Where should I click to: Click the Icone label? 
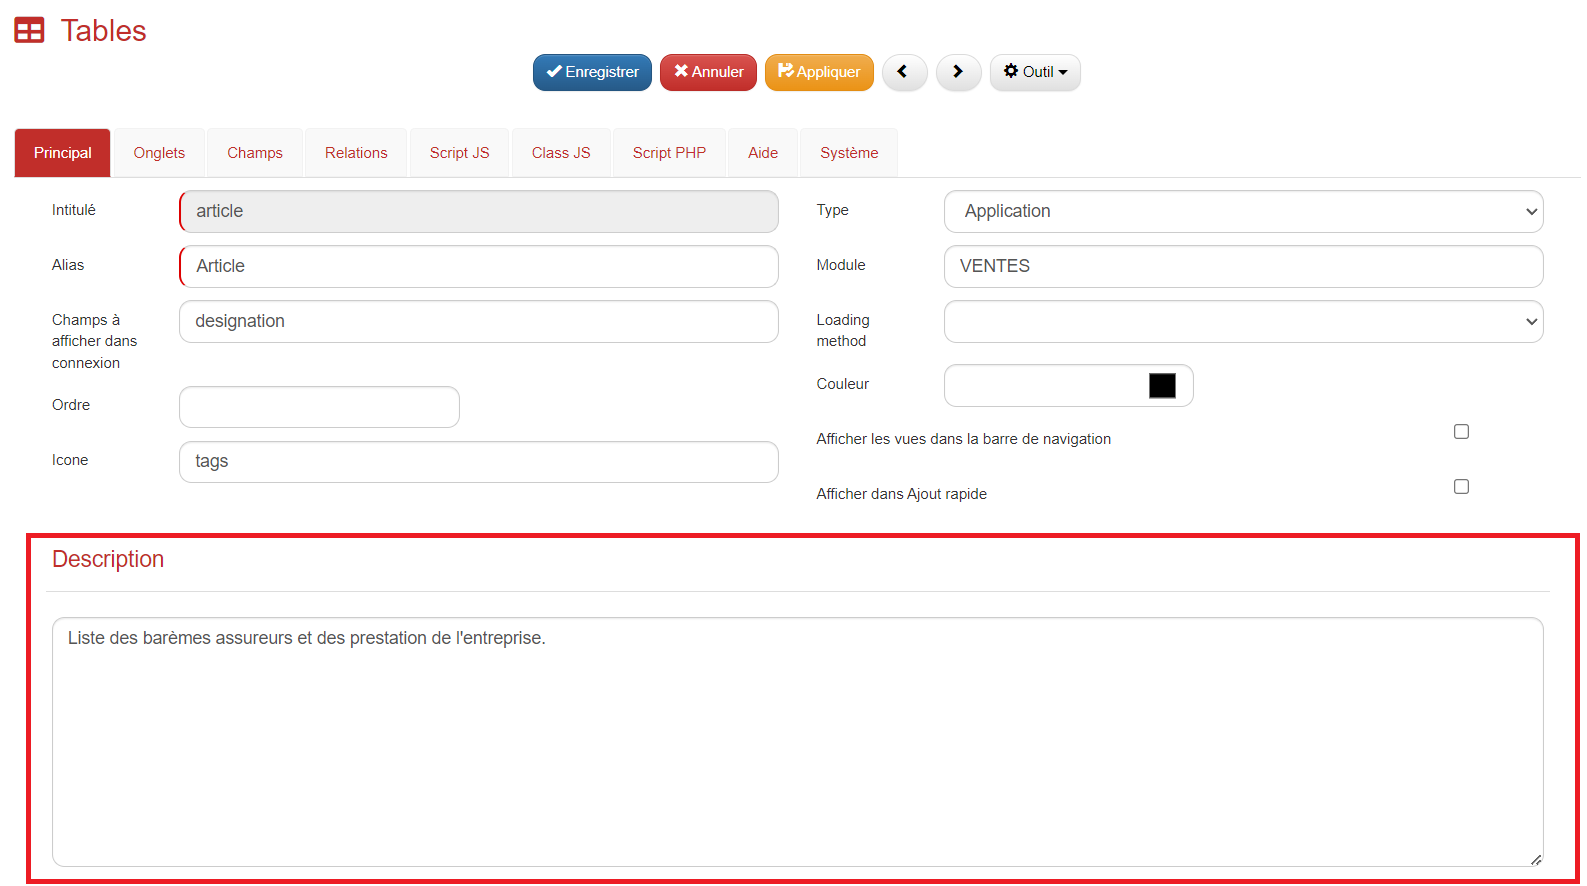pos(70,460)
